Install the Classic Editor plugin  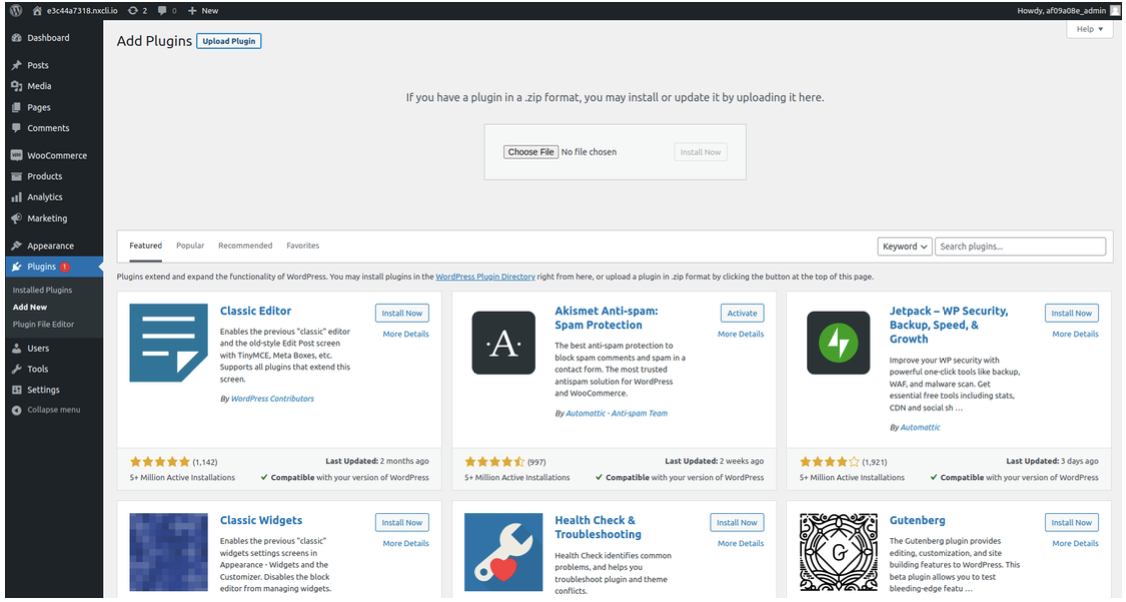(402, 313)
